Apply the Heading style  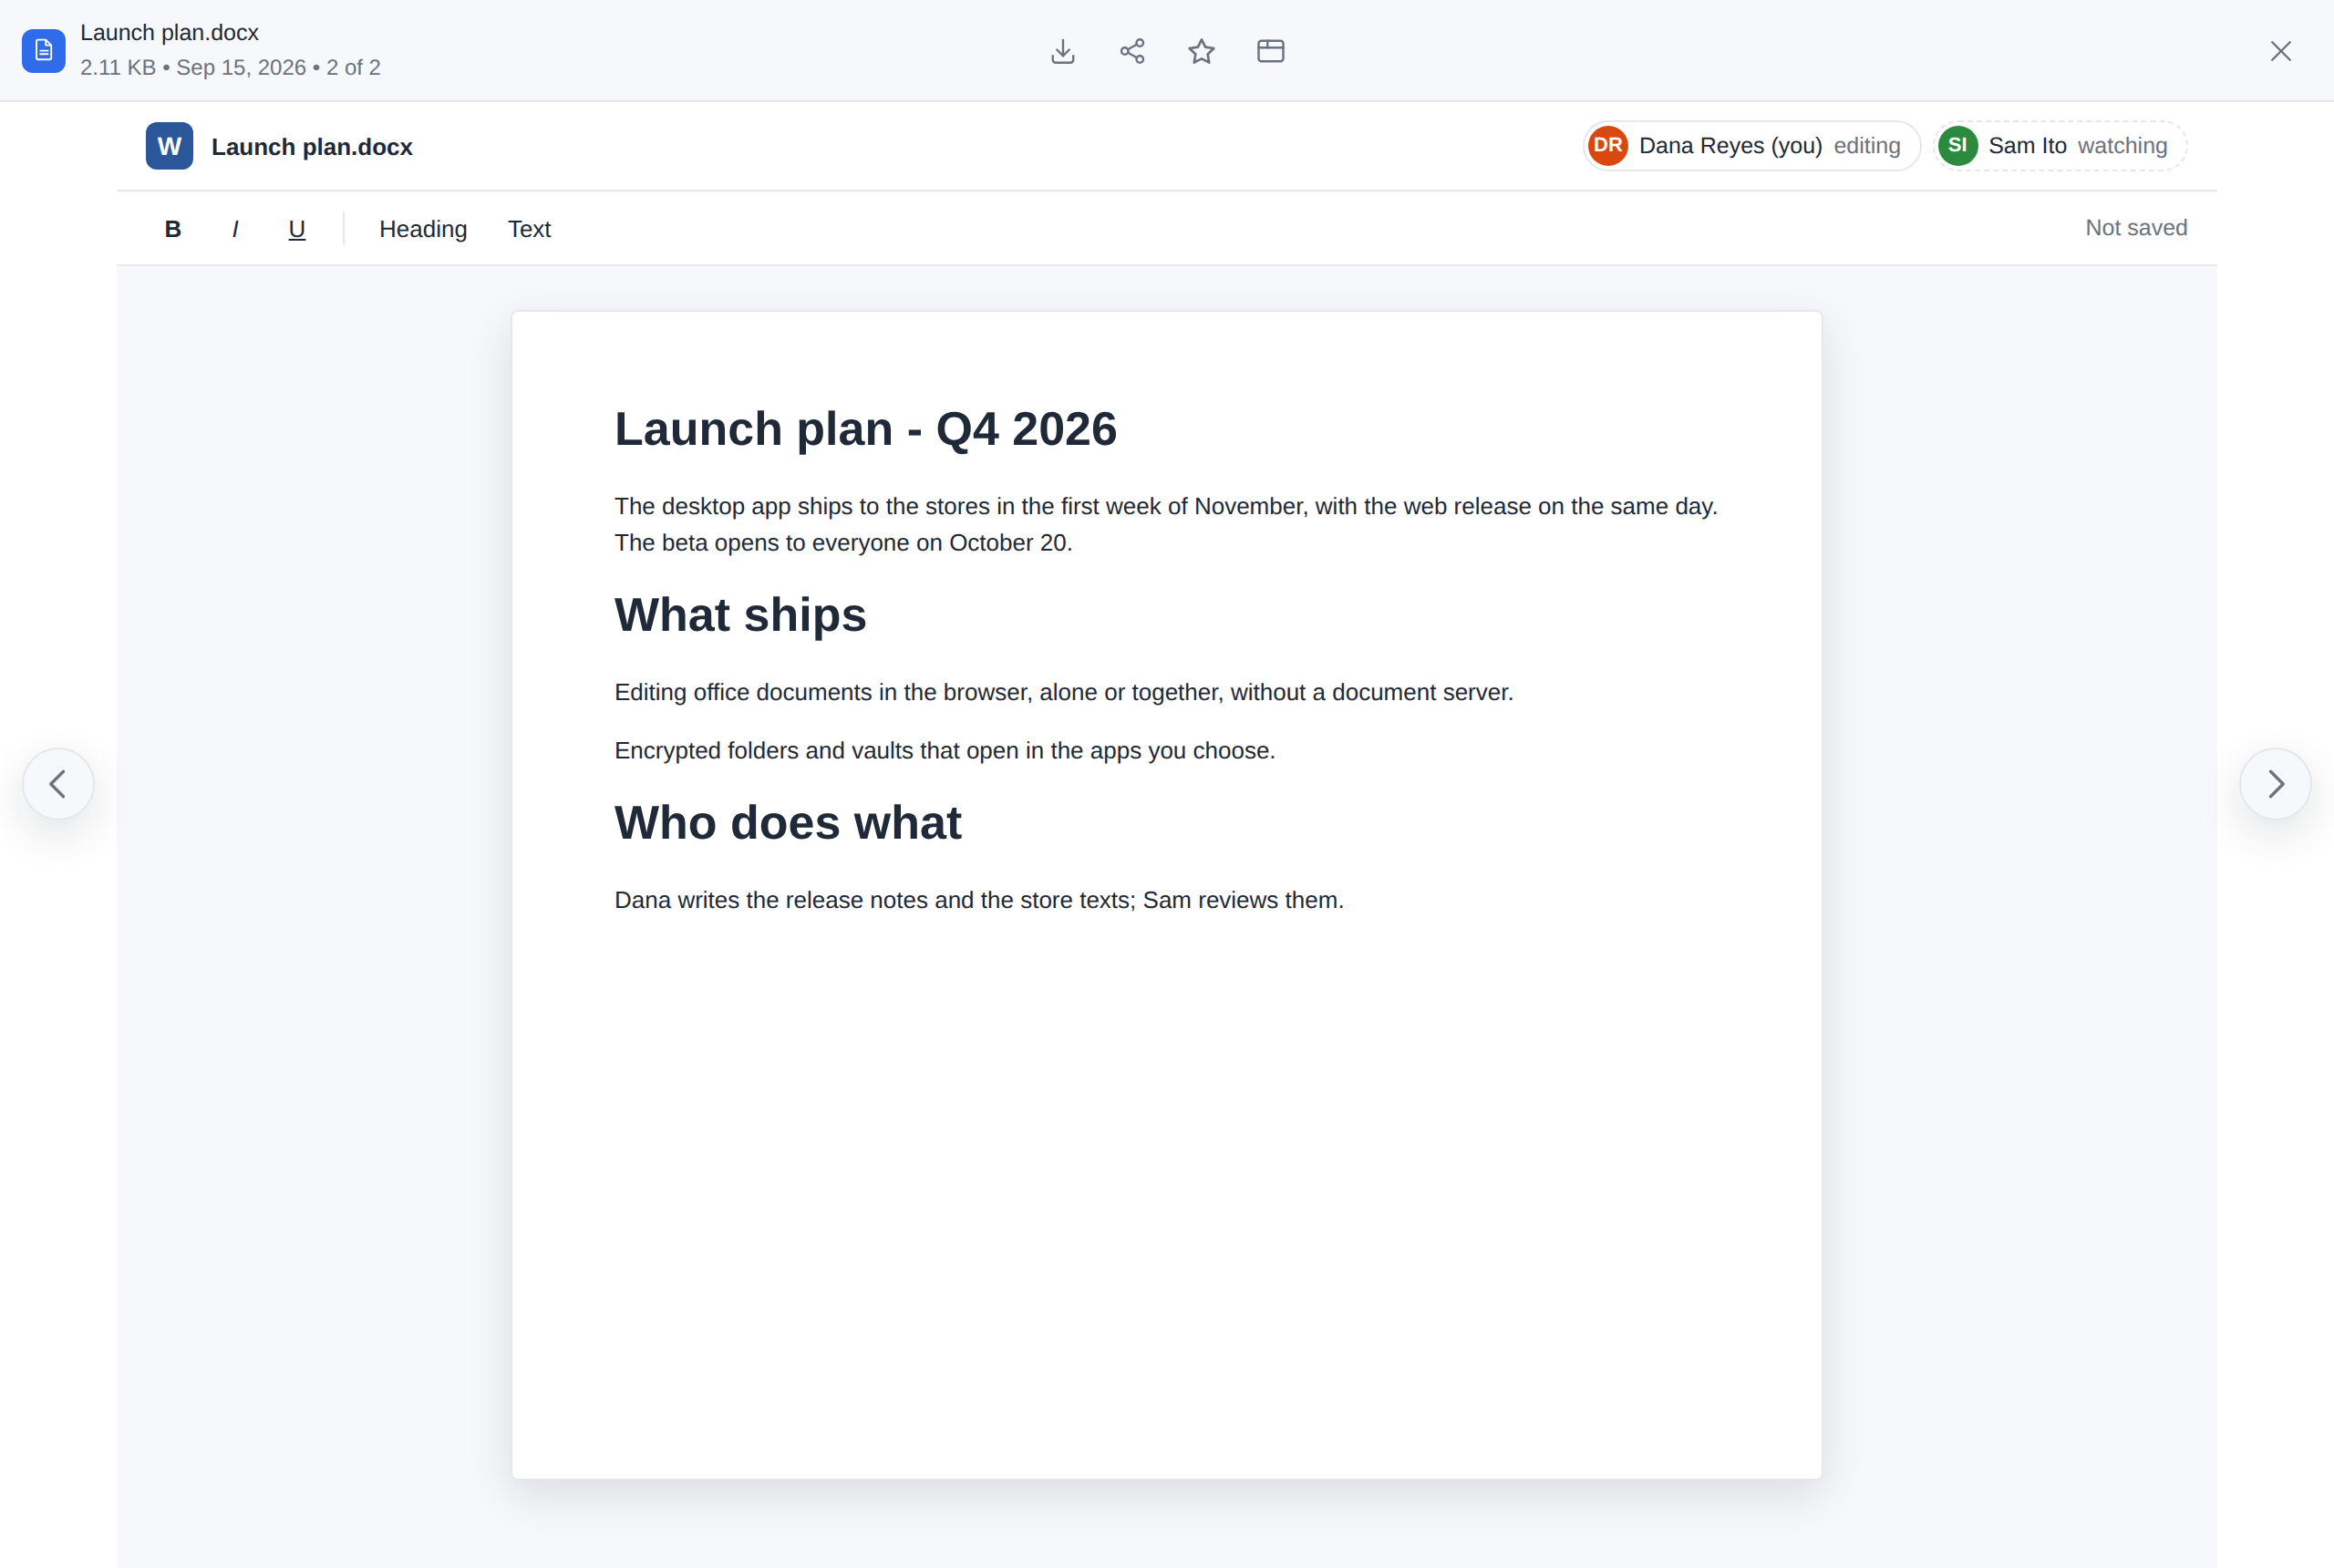(423, 229)
